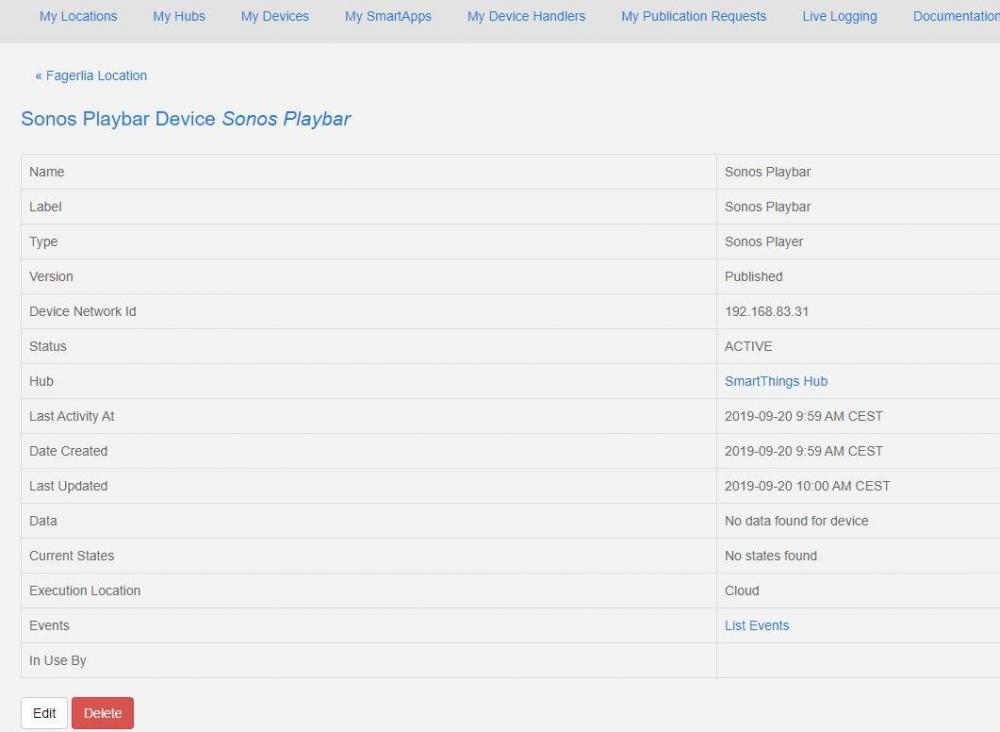
Task: Go to My Hubs page
Action: 179,16
